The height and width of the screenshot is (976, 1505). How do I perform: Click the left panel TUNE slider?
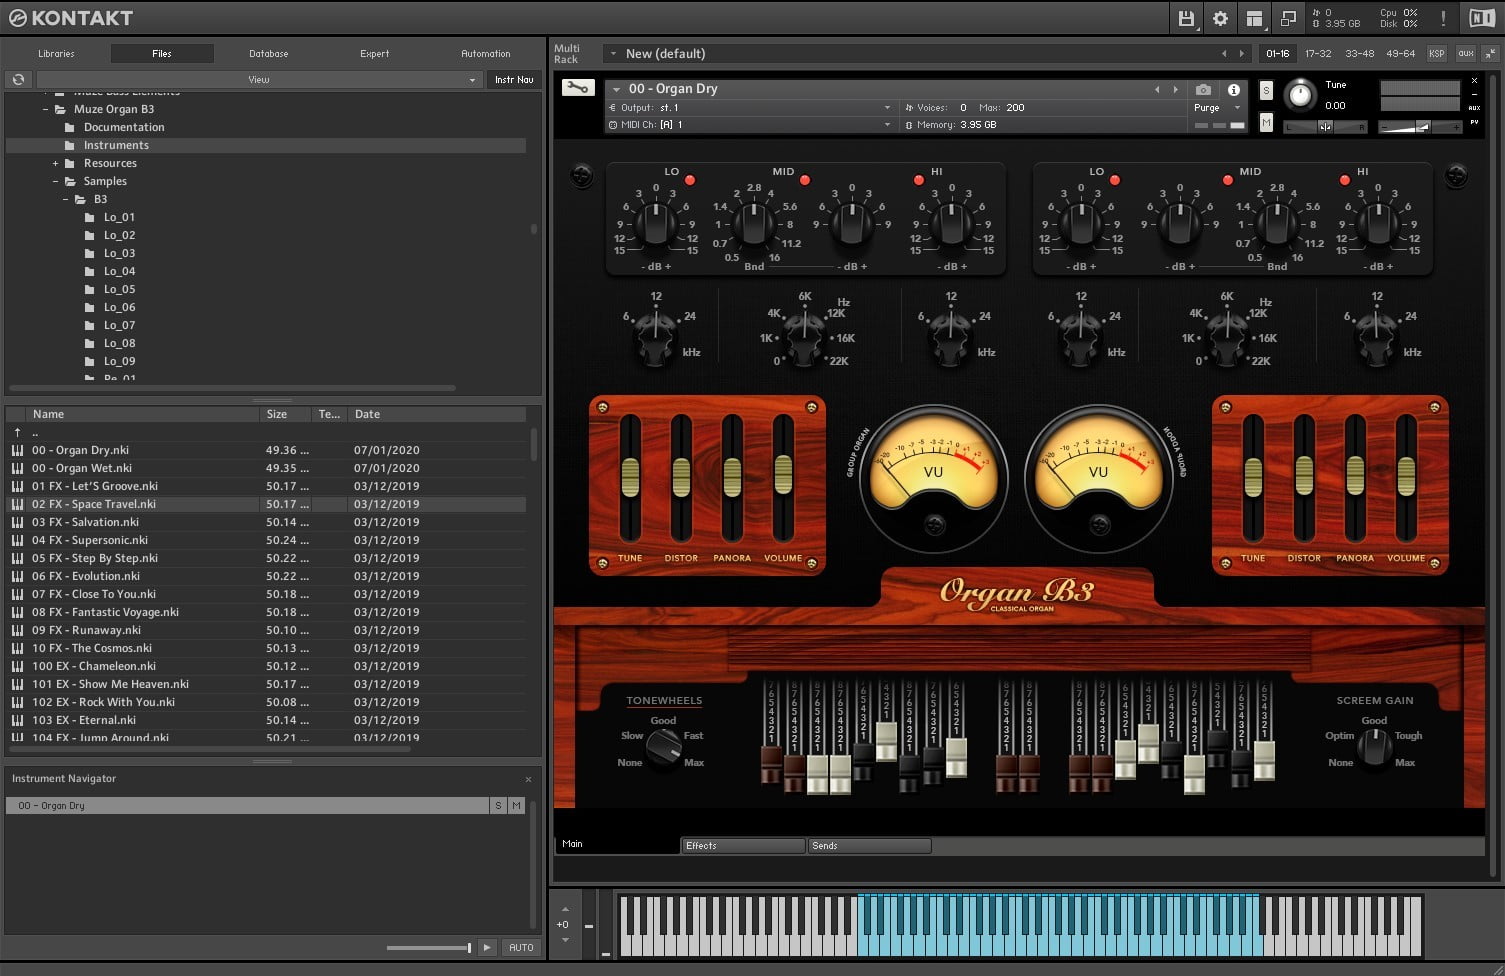(x=630, y=478)
